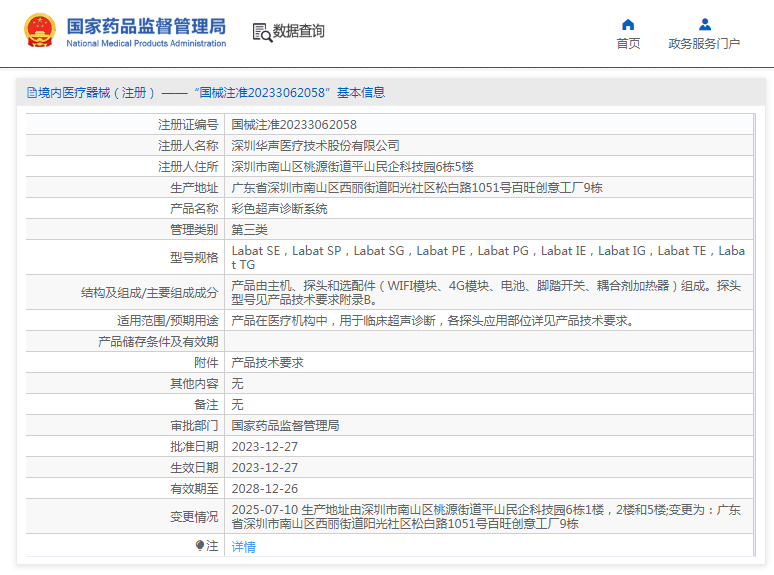Click the 数据查询 search document icon
The image size is (774, 575).
[x=262, y=33]
